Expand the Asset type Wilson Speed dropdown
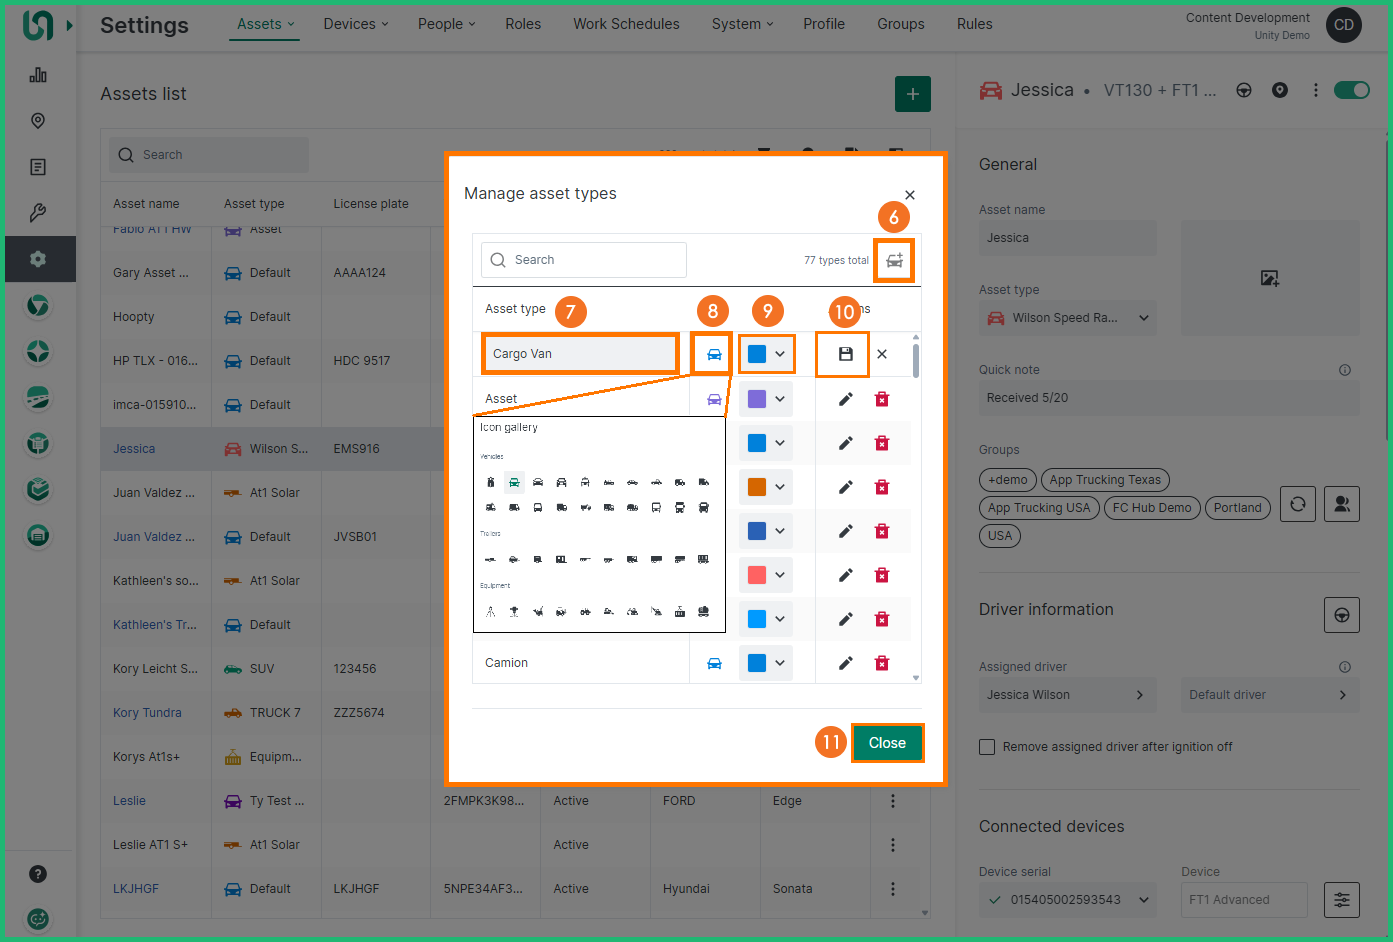 click(x=1144, y=318)
